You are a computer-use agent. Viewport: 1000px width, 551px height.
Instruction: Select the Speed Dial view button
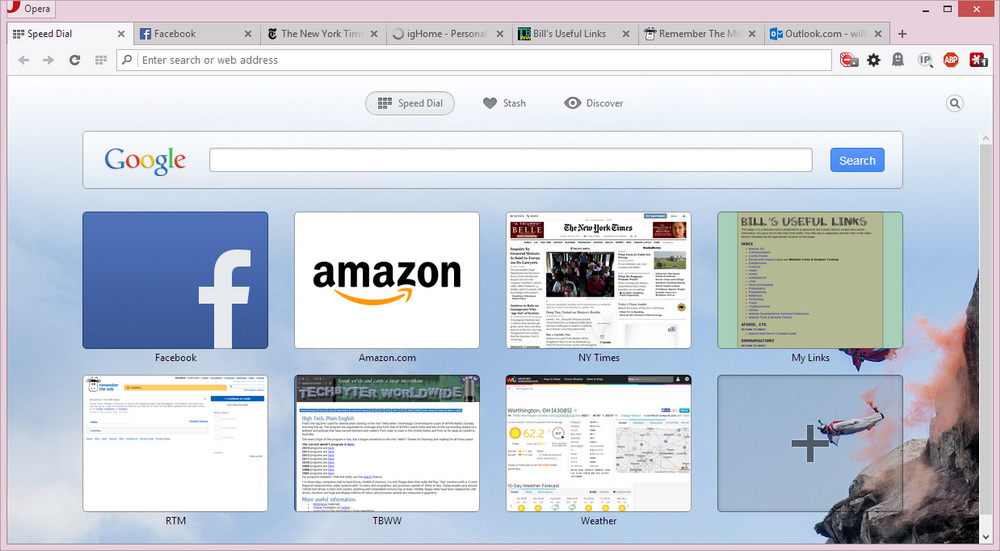[410, 103]
